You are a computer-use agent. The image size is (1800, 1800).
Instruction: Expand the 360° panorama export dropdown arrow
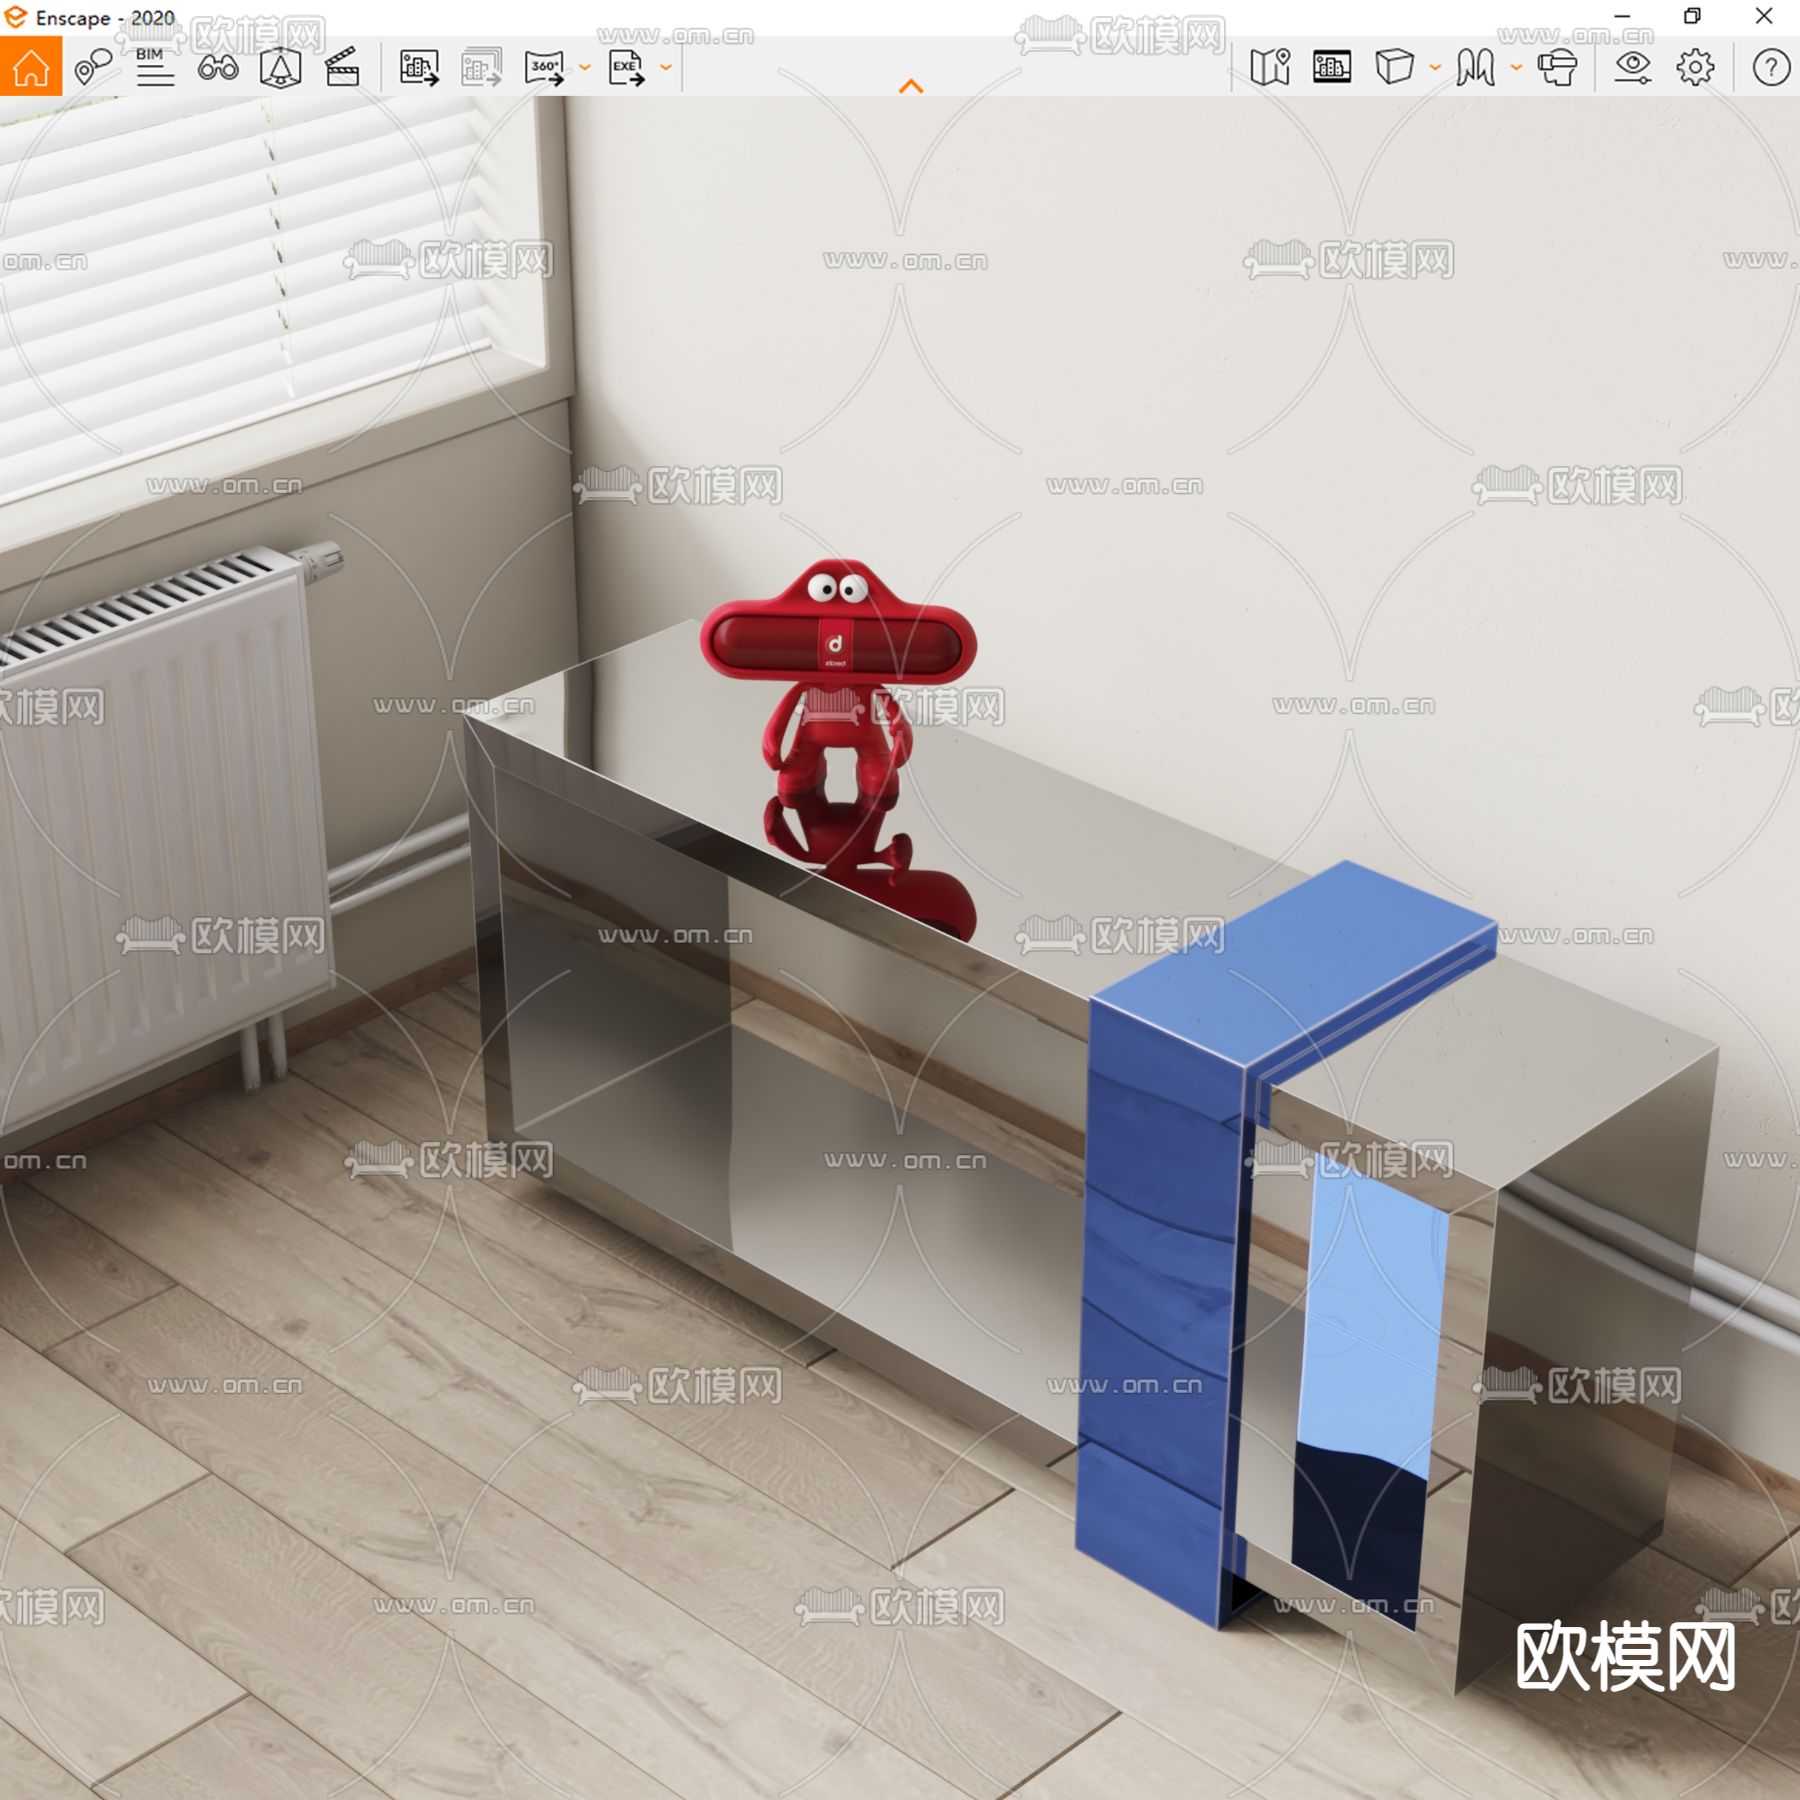tap(585, 68)
